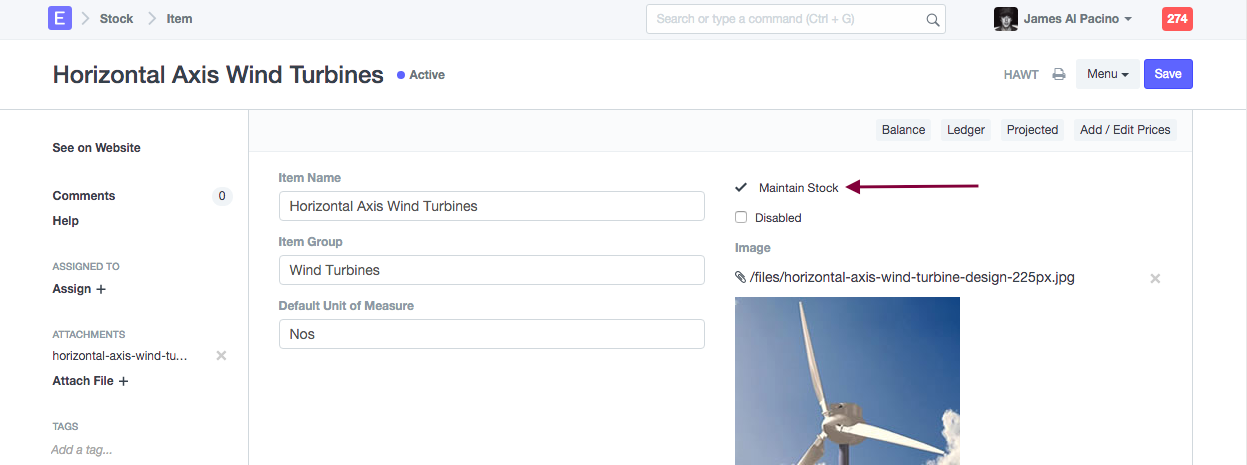
Task: Open the Ledger report button
Action: (965, 130)
